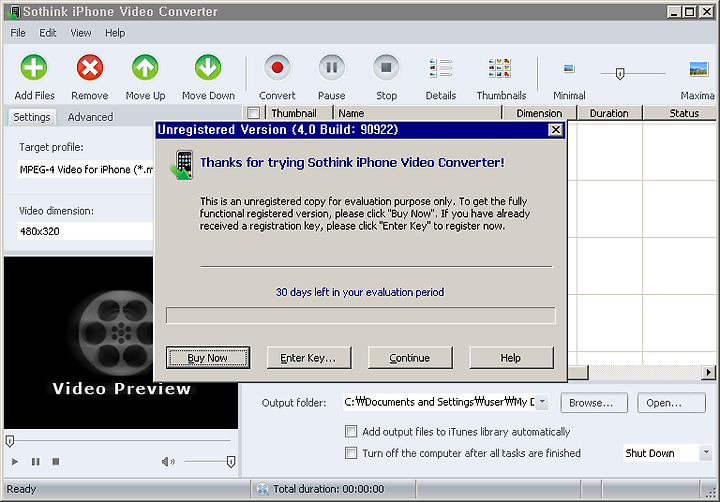
Task: Click the Browse... button
Action: pos(594,403)
